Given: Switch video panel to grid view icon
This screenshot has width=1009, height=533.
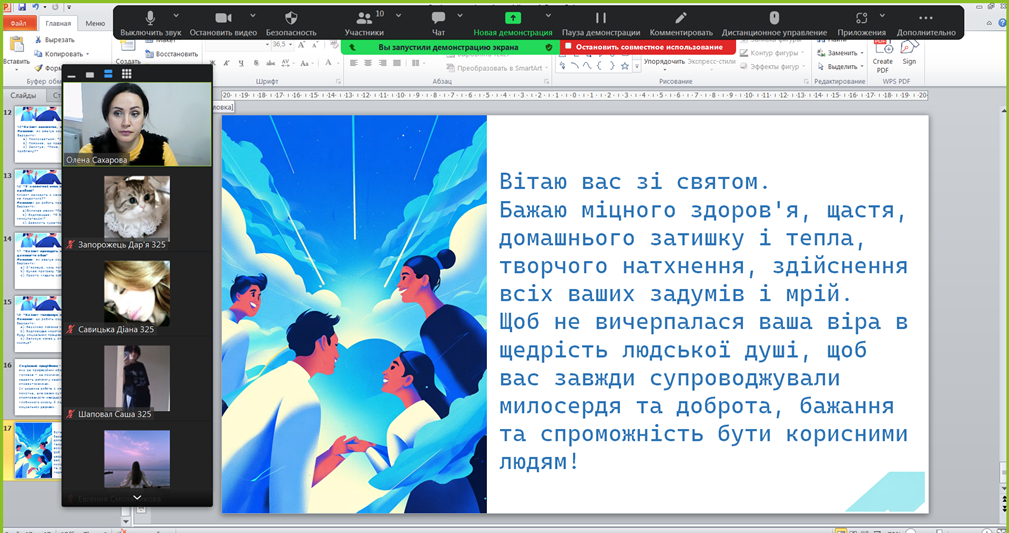Looking at the screenshot, I should (127, 74).
